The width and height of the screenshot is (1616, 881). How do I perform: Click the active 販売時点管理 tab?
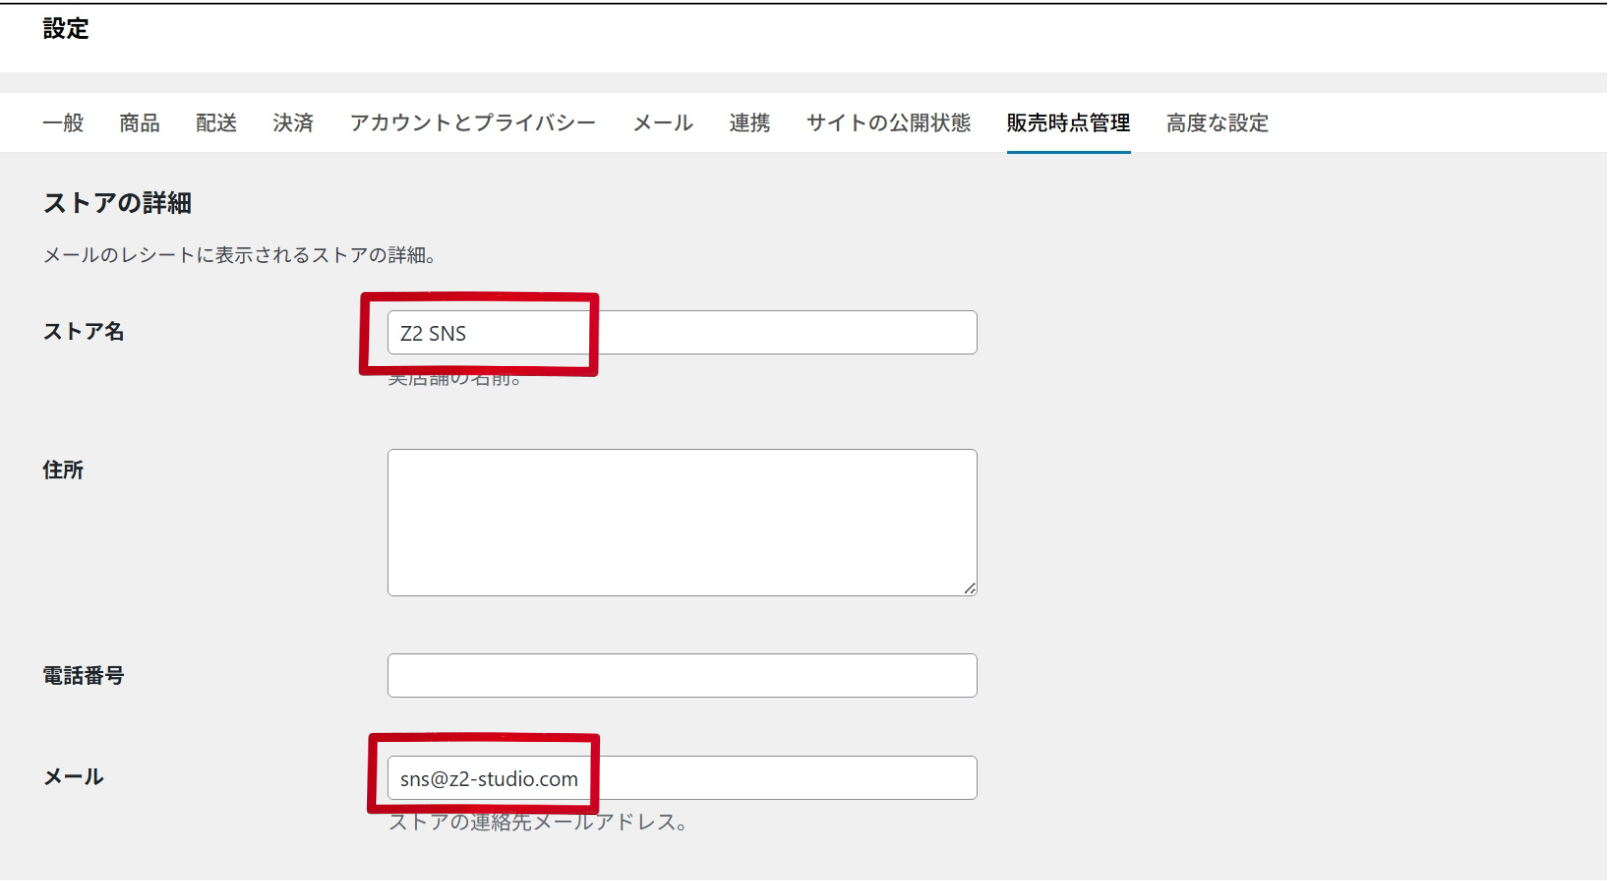(1068, 123)
